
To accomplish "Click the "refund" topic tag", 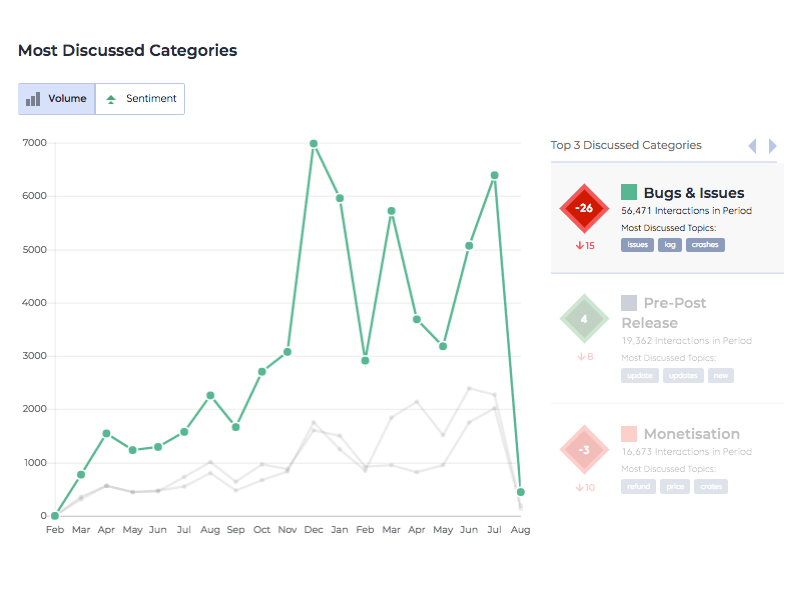I will click(x=637, y=487).
